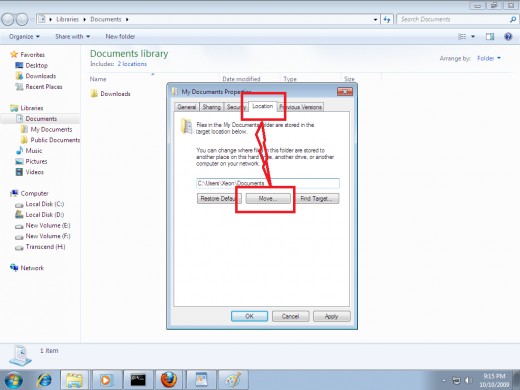Click the volume speaker tray icon
This screenshot has height=390, width=520.
[x=469, y=380]
